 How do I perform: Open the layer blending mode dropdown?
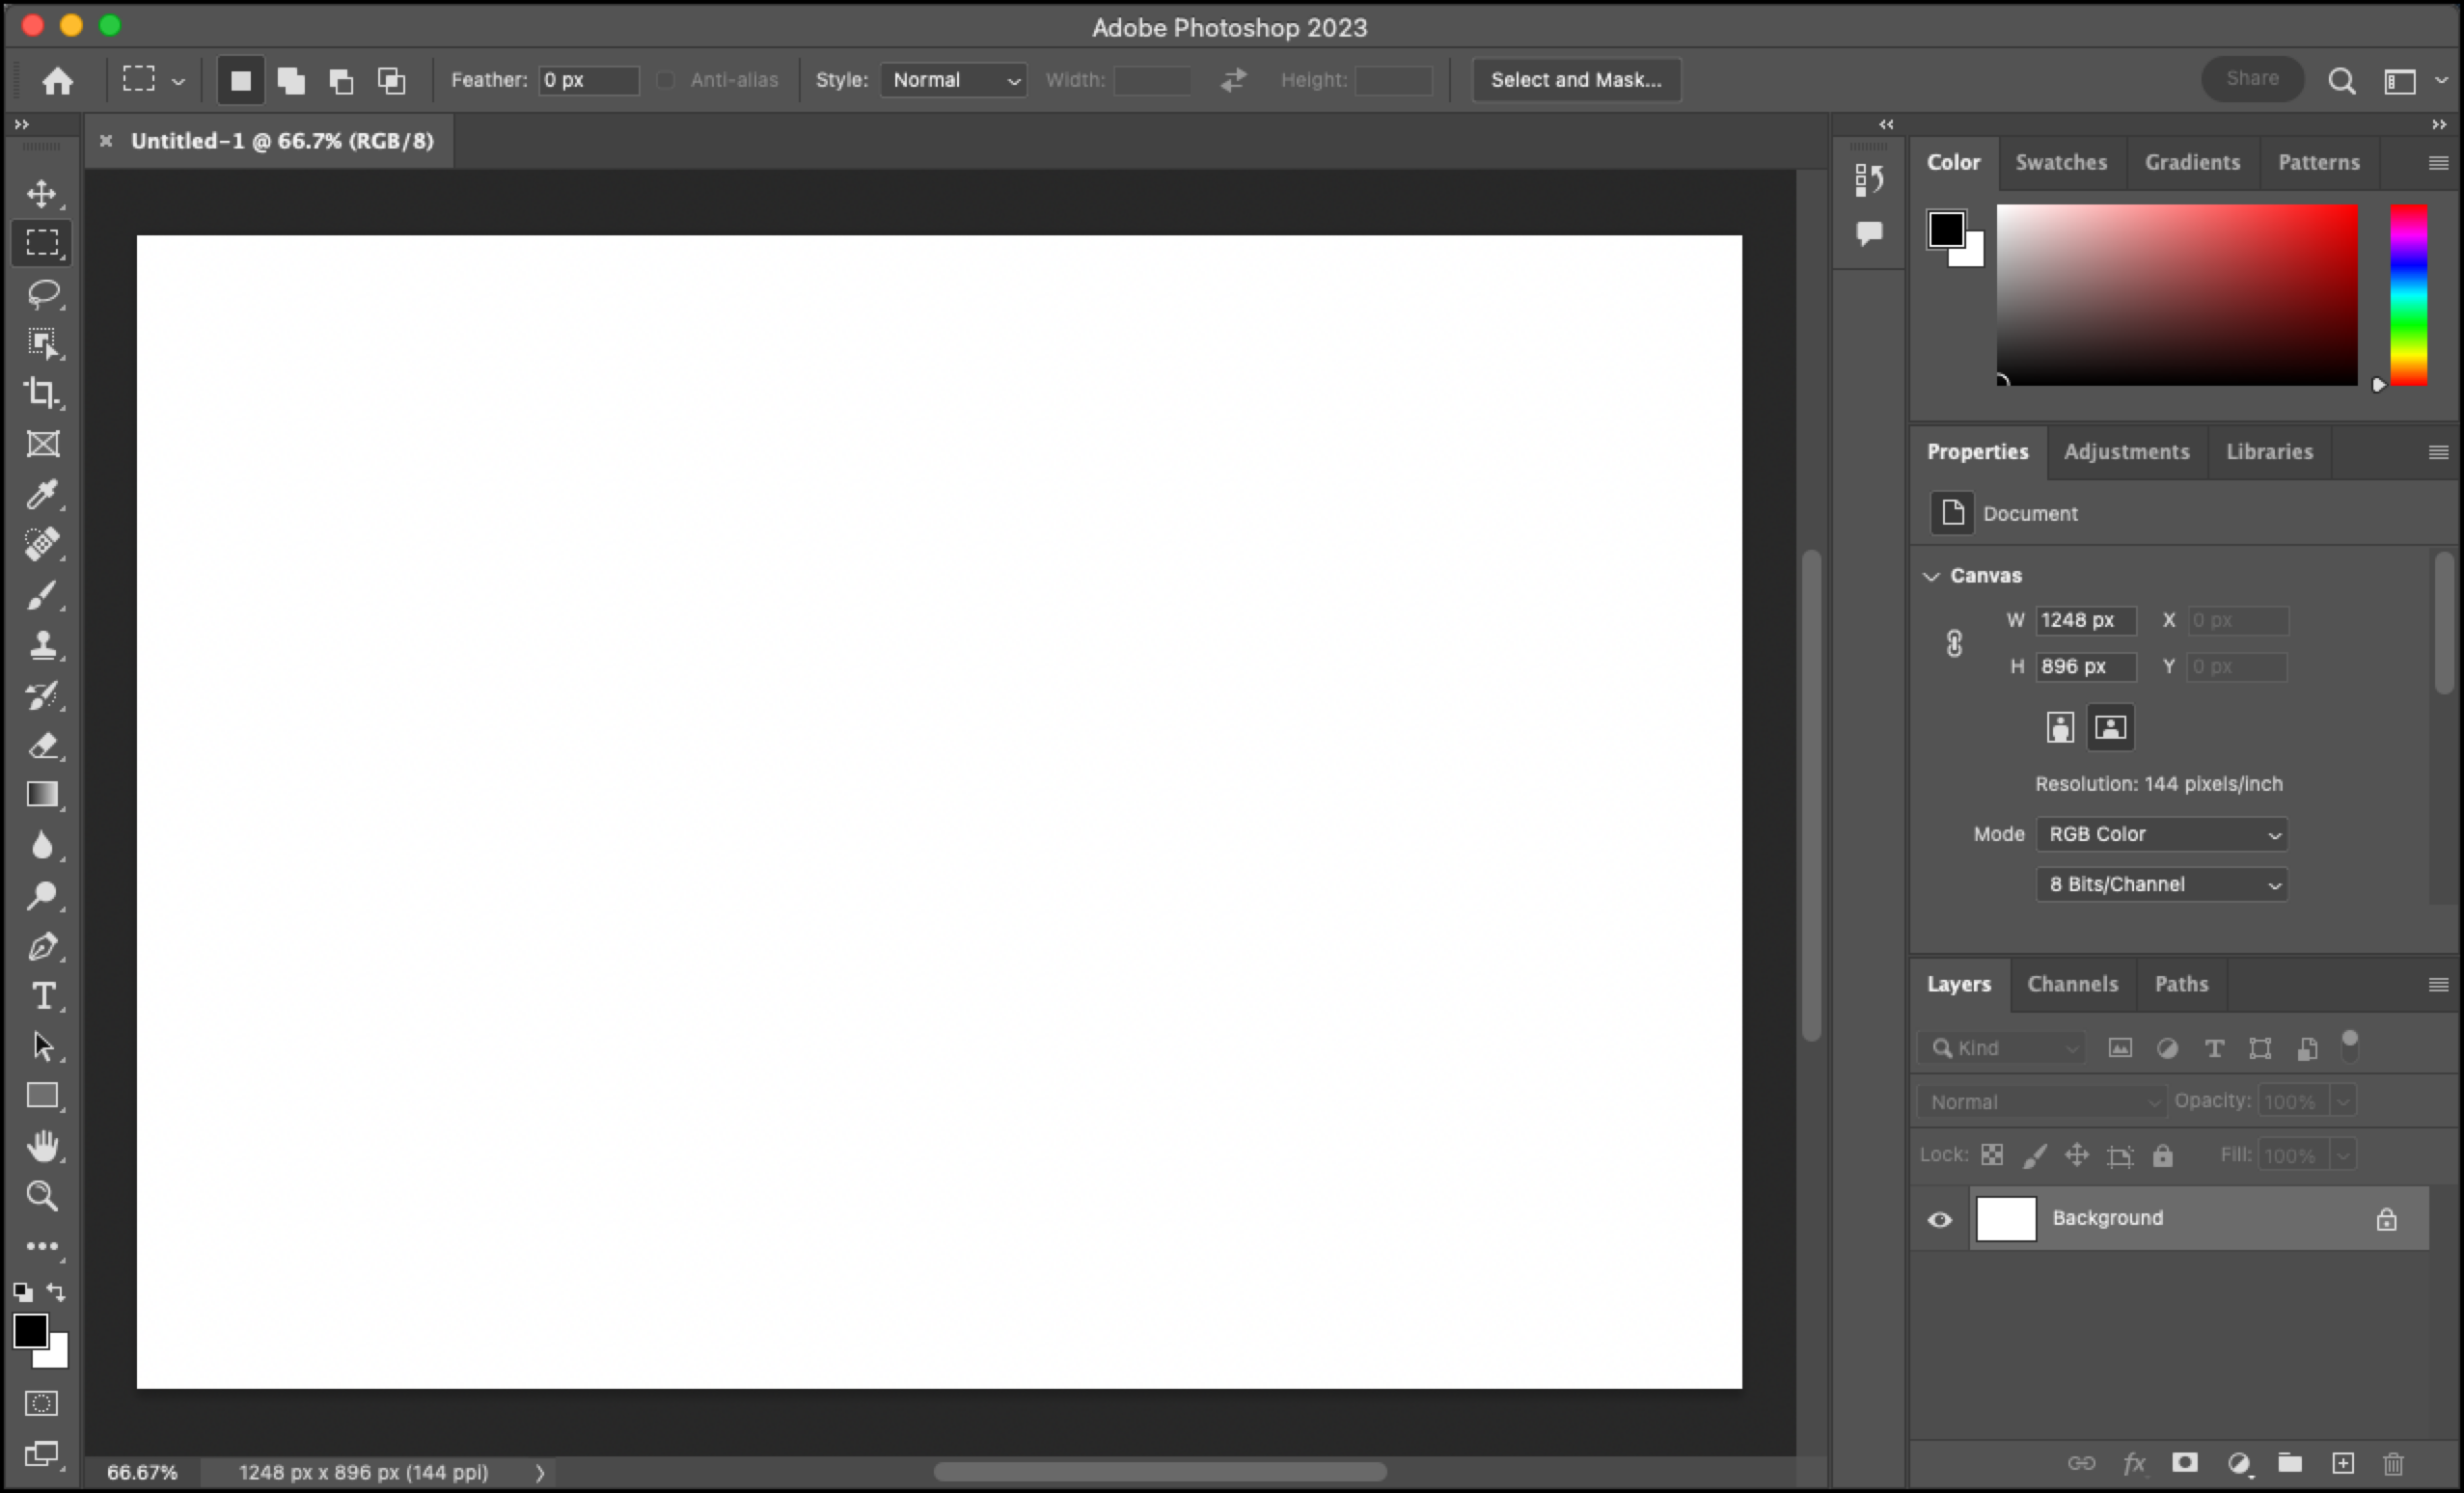pos(2040,1101)
